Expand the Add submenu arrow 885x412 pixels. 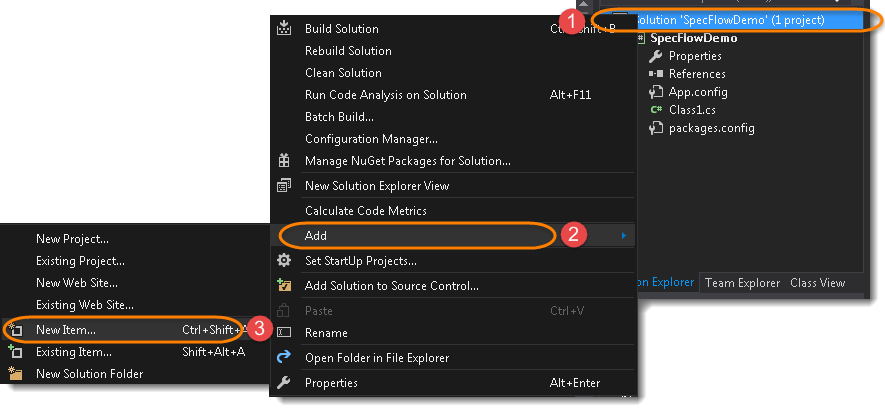click(624, 235)
